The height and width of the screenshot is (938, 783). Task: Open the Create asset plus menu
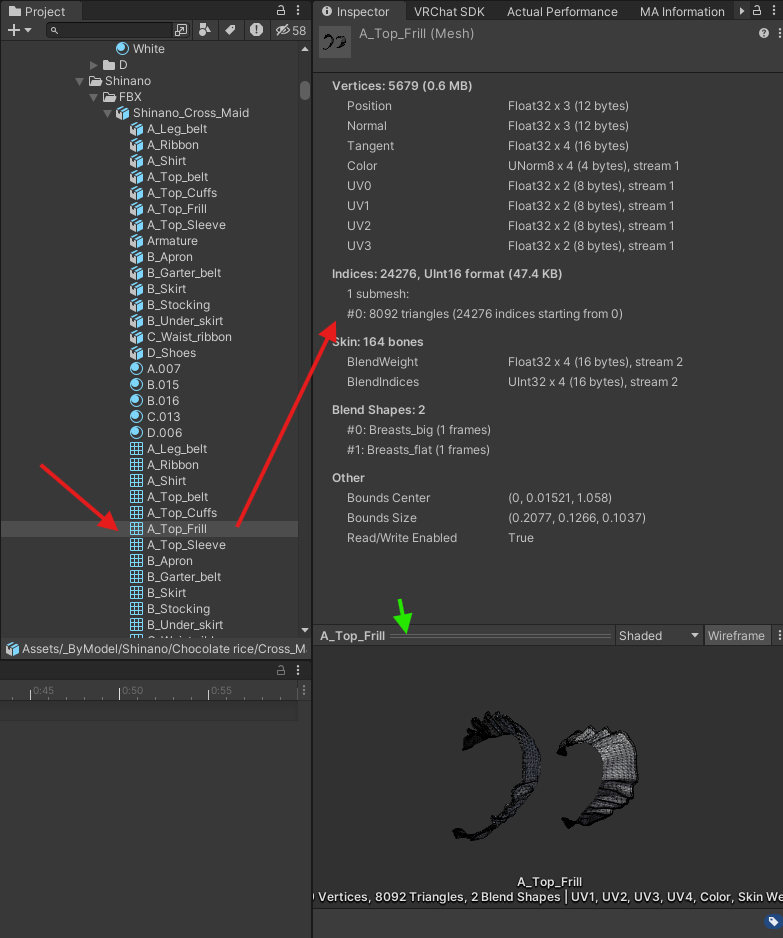coord(19,30)
